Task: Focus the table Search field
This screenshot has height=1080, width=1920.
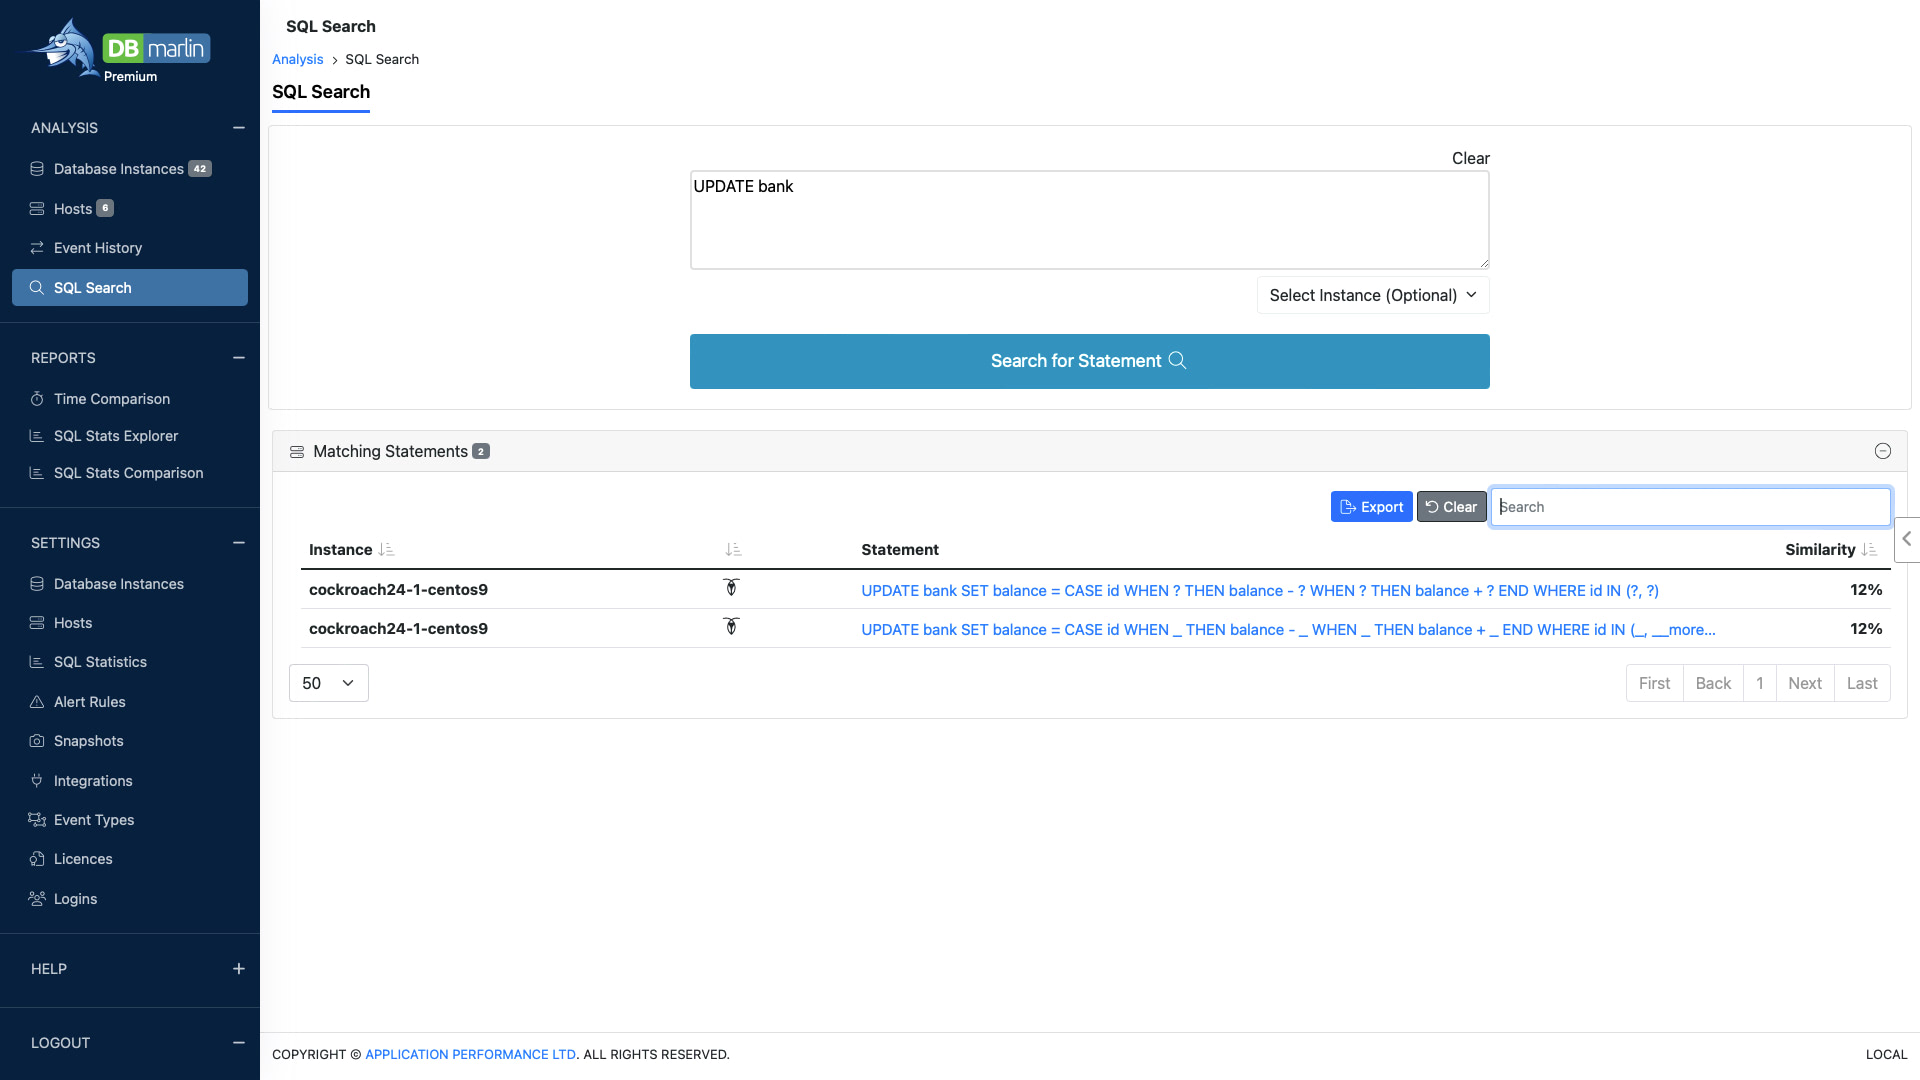Action: (1690, 507)
